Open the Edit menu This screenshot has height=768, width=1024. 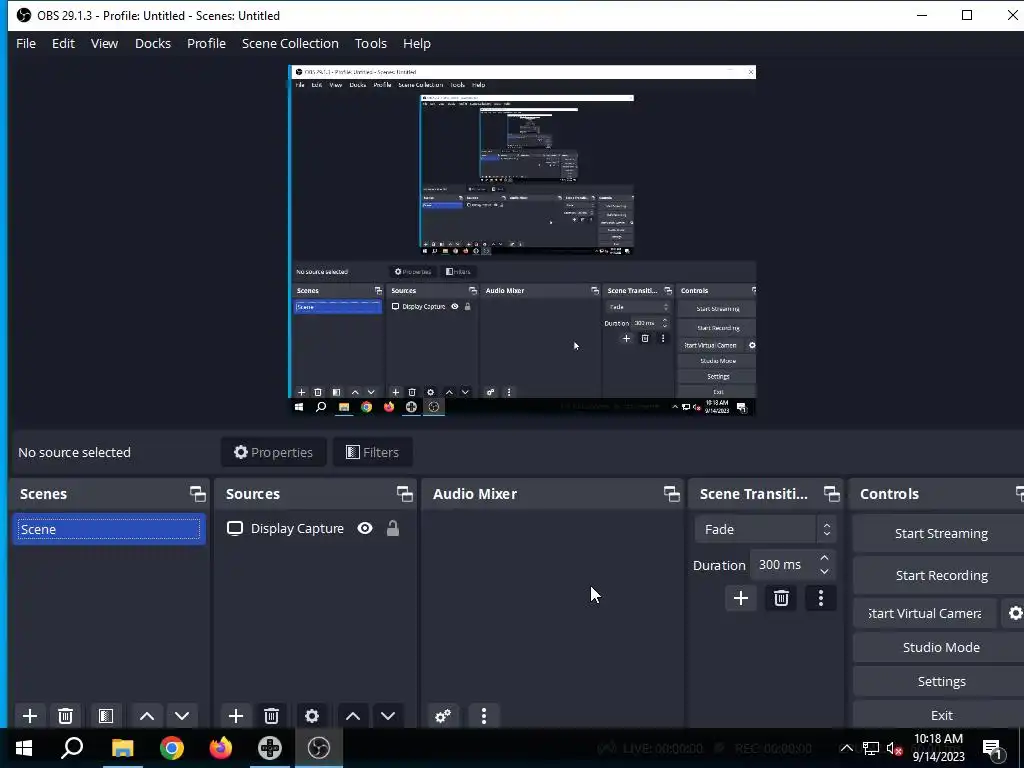point(63,43)
